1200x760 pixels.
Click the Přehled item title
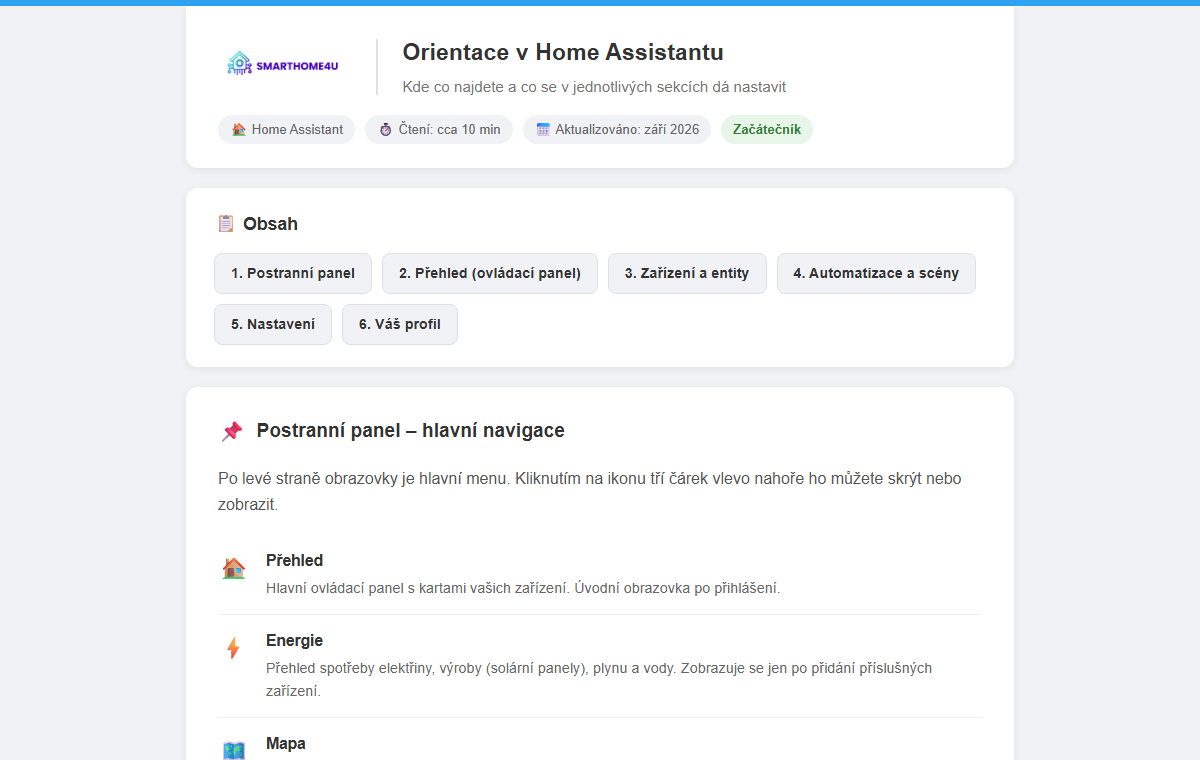click(294, 560)
